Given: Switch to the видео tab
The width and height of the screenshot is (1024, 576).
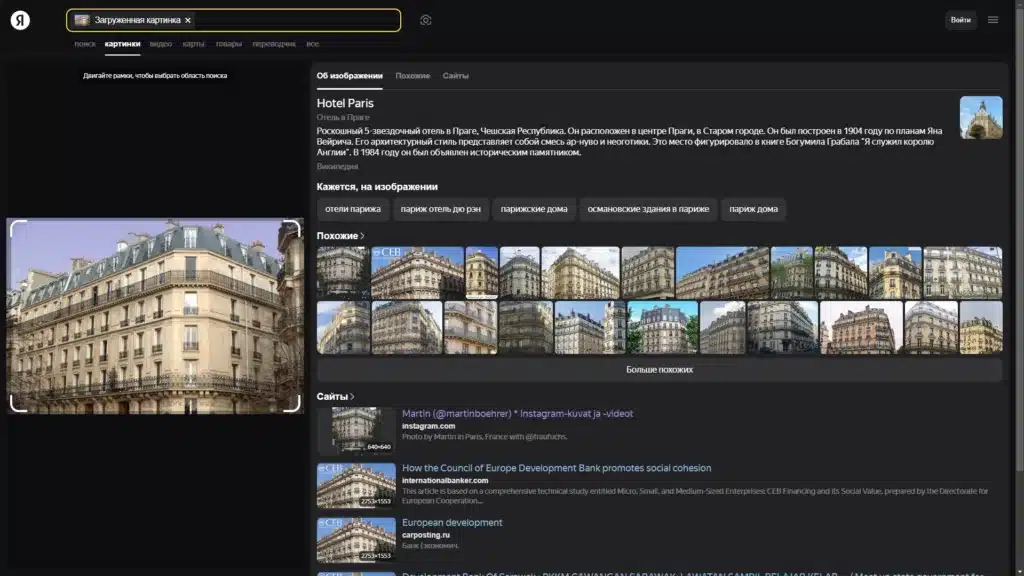Looking at the screenshot, I should (x=161, y=44).
